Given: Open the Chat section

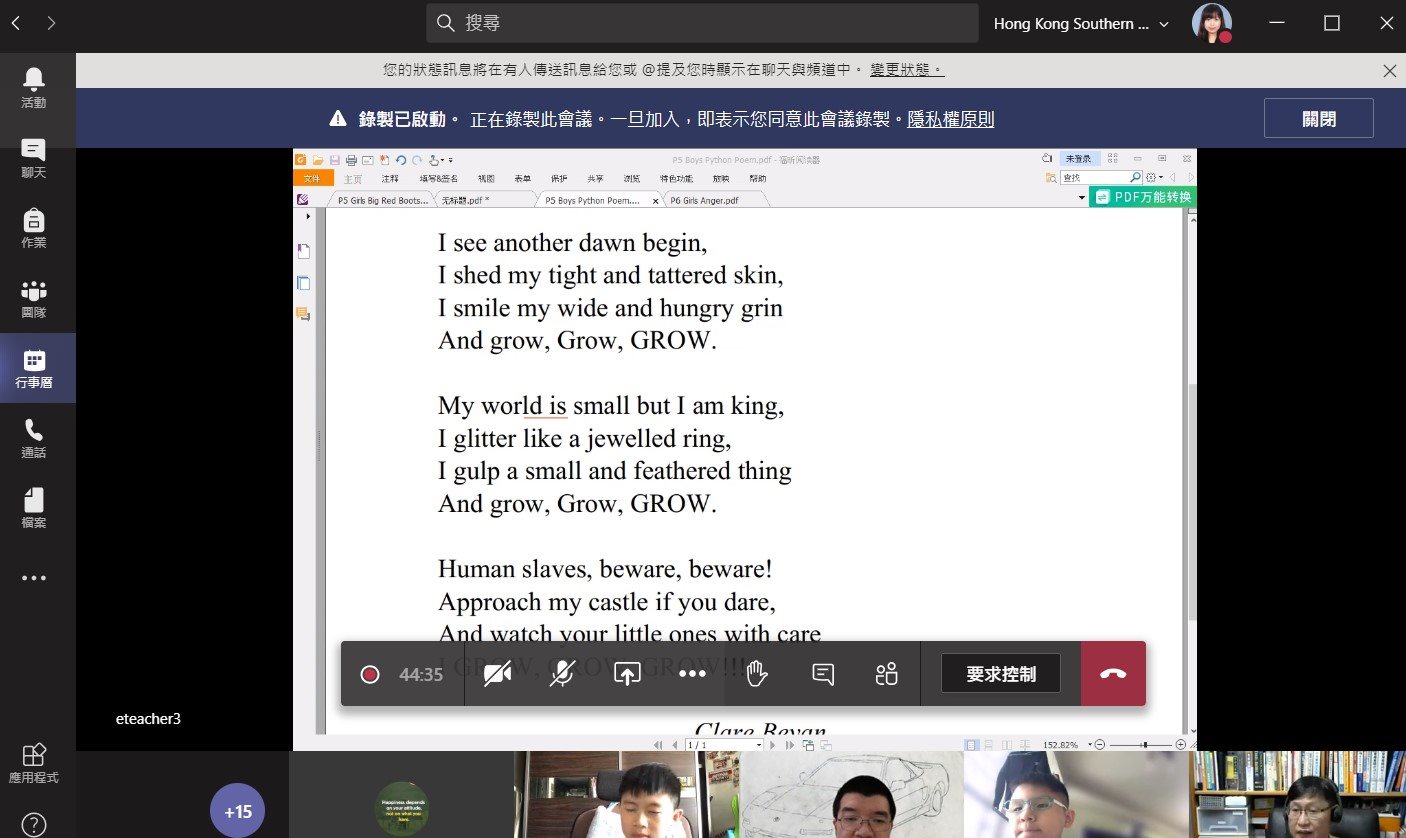Looking at the screenshot, I should point(33,158).
